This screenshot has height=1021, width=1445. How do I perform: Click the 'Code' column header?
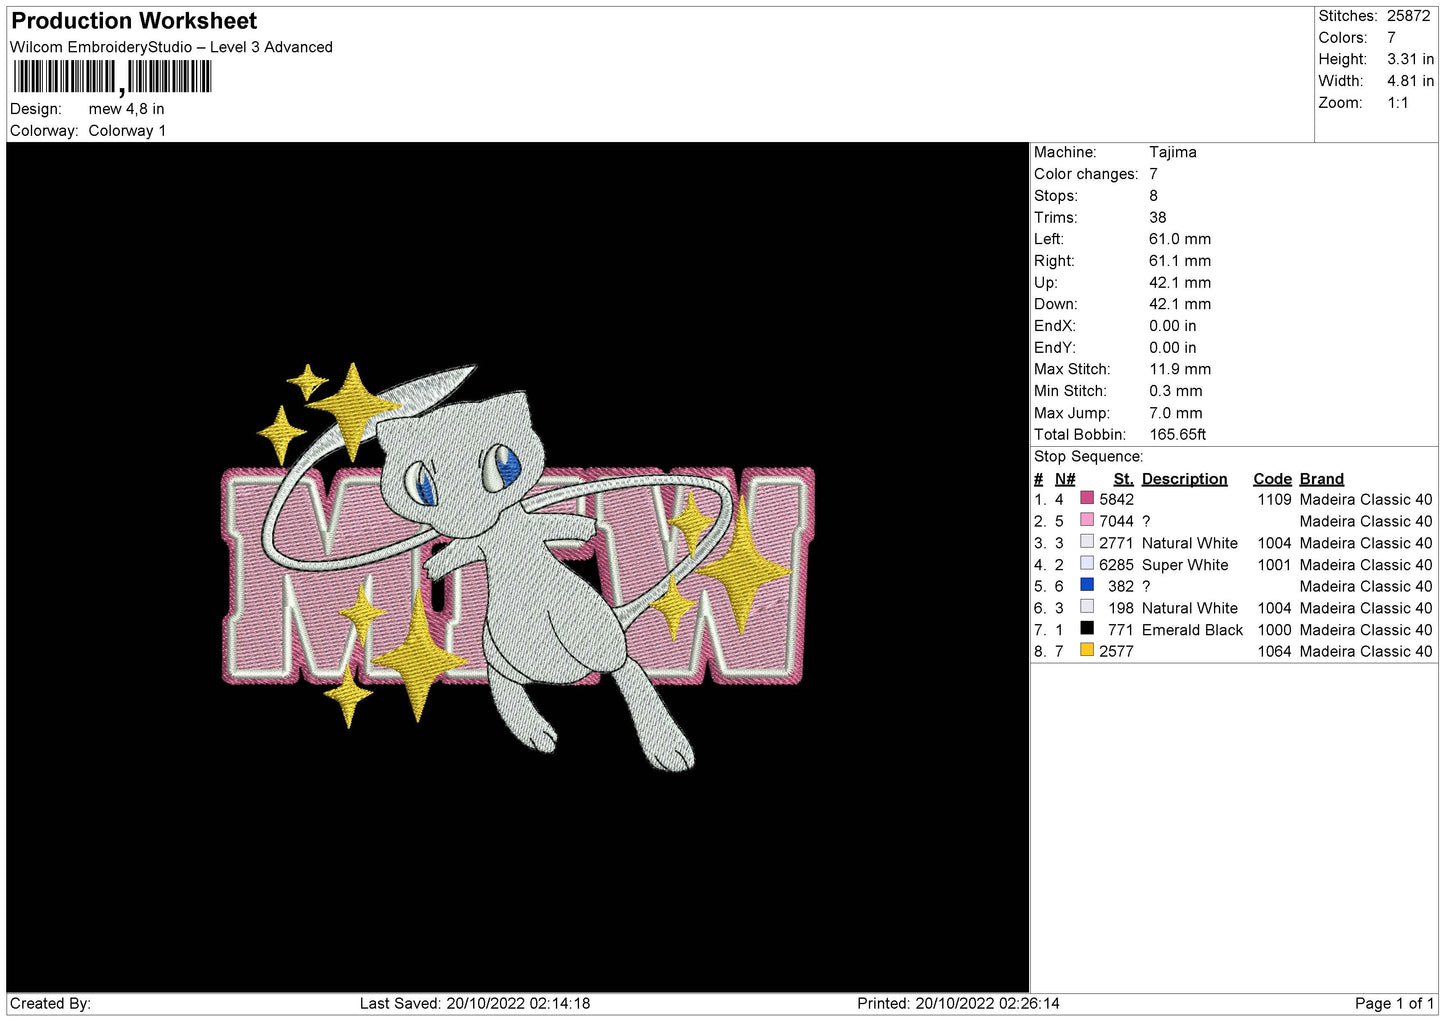(x=1272, y=479)
